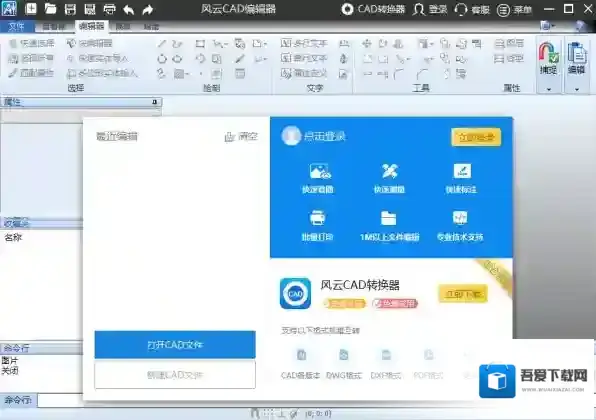
Task: Select the Ellipse drawing tool
Action: pos(177,59)
